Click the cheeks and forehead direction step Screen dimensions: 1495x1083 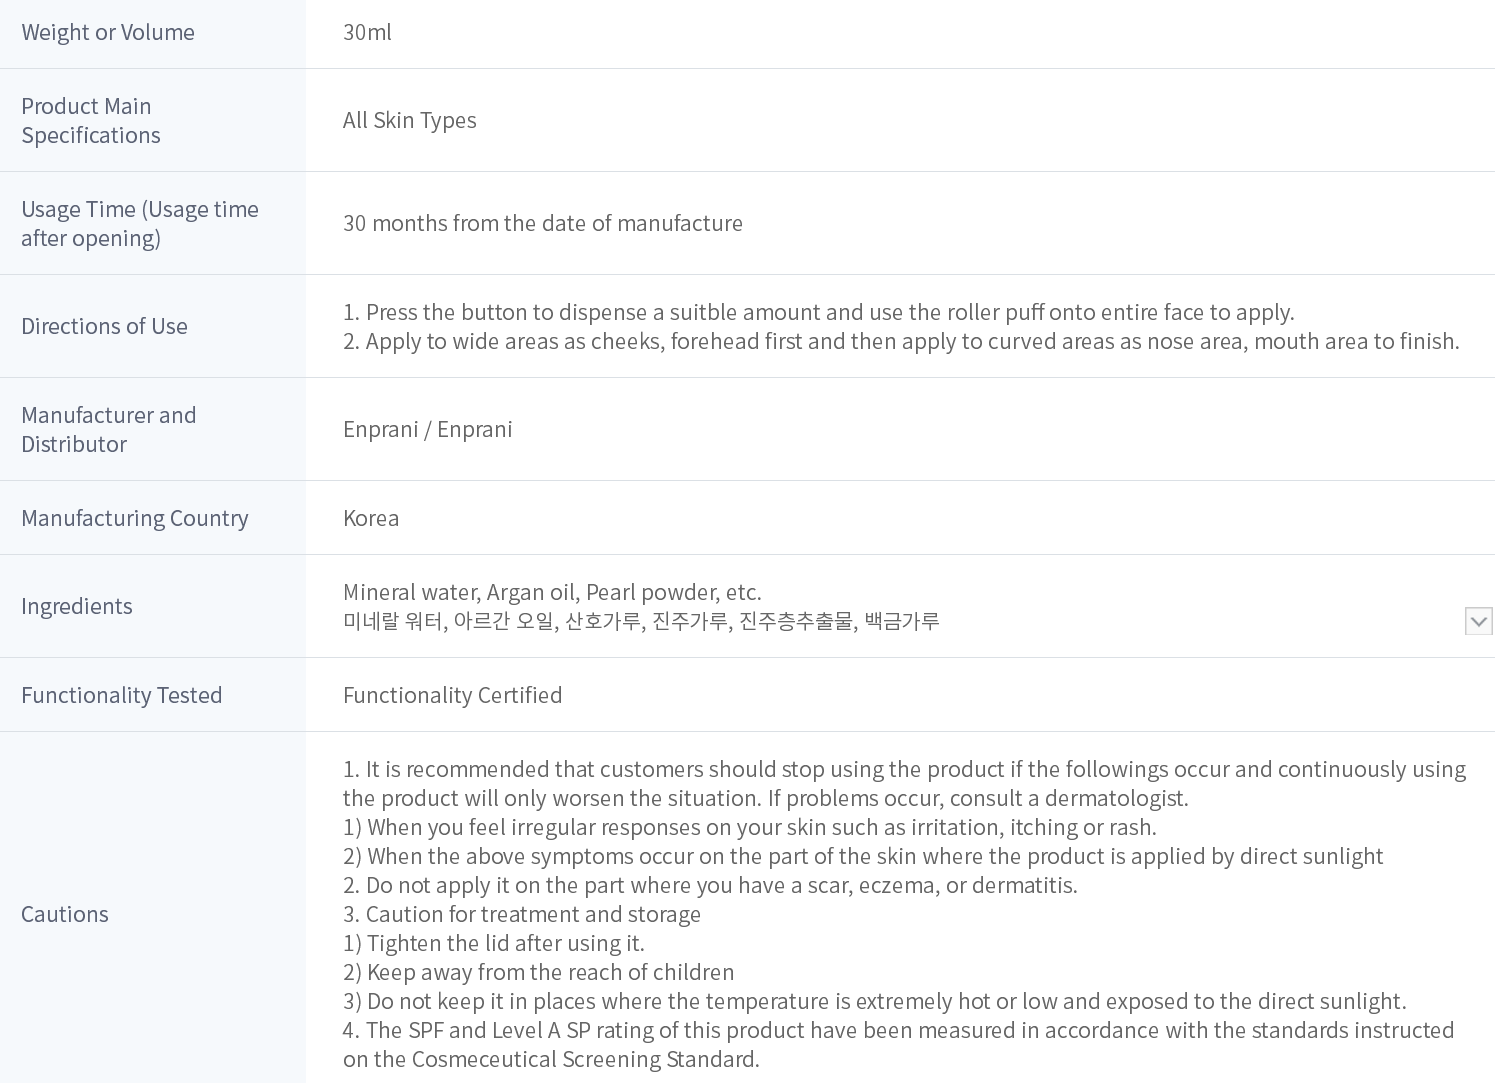[900, 341]
